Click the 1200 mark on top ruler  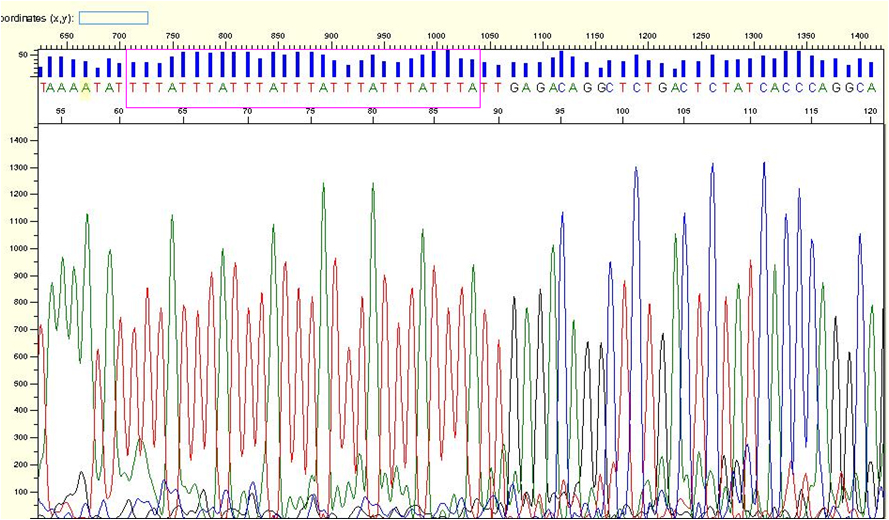[x=648, y=36]
